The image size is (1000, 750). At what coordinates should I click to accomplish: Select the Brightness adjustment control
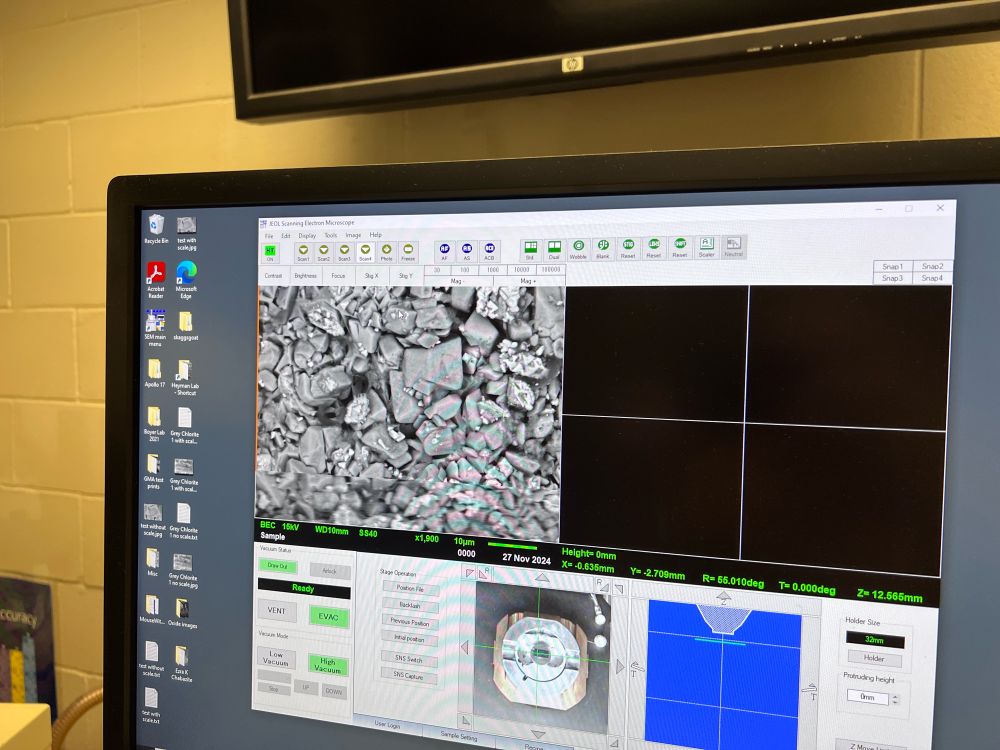coord(305,276)
